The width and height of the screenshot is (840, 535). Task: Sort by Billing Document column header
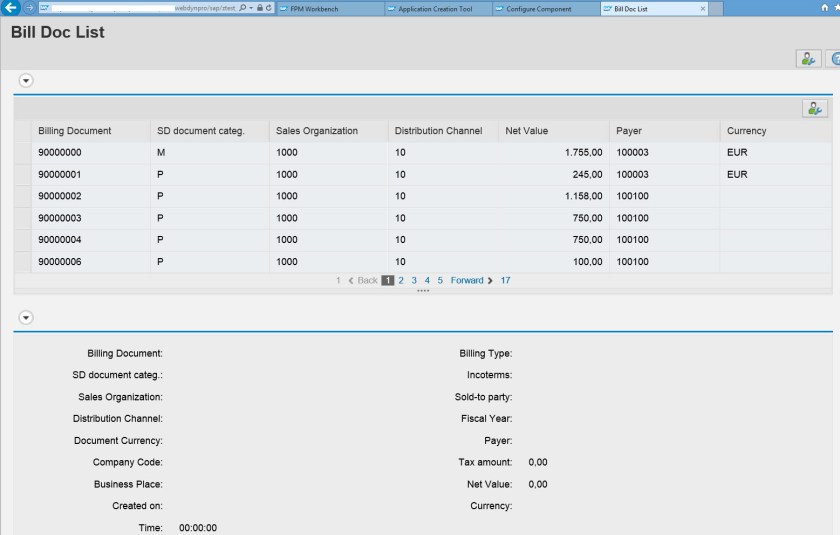click(91, 131)
